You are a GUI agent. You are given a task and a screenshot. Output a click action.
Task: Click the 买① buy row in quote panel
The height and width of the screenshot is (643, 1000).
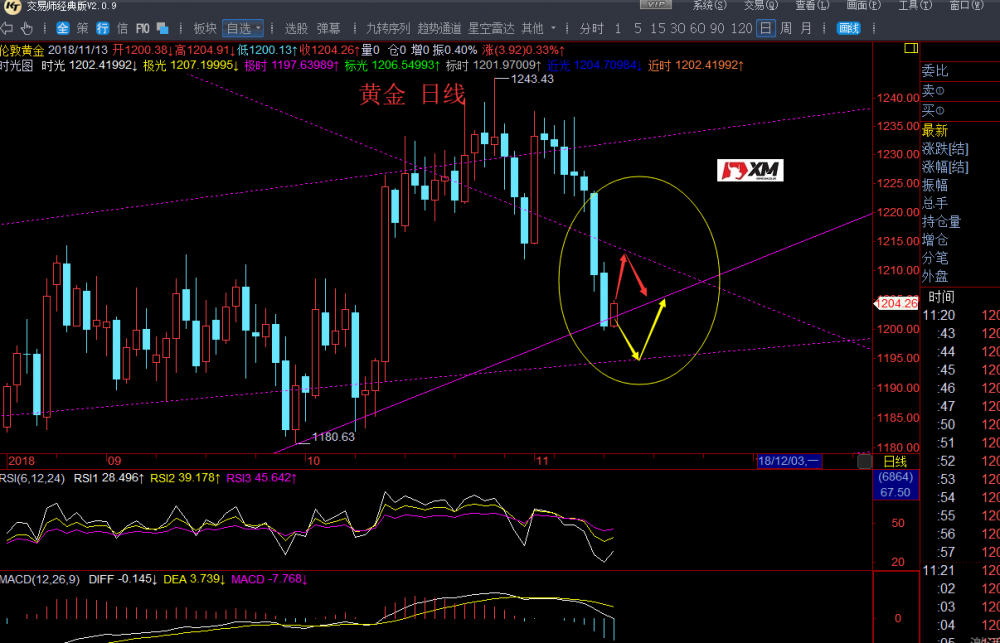(932, 110)
